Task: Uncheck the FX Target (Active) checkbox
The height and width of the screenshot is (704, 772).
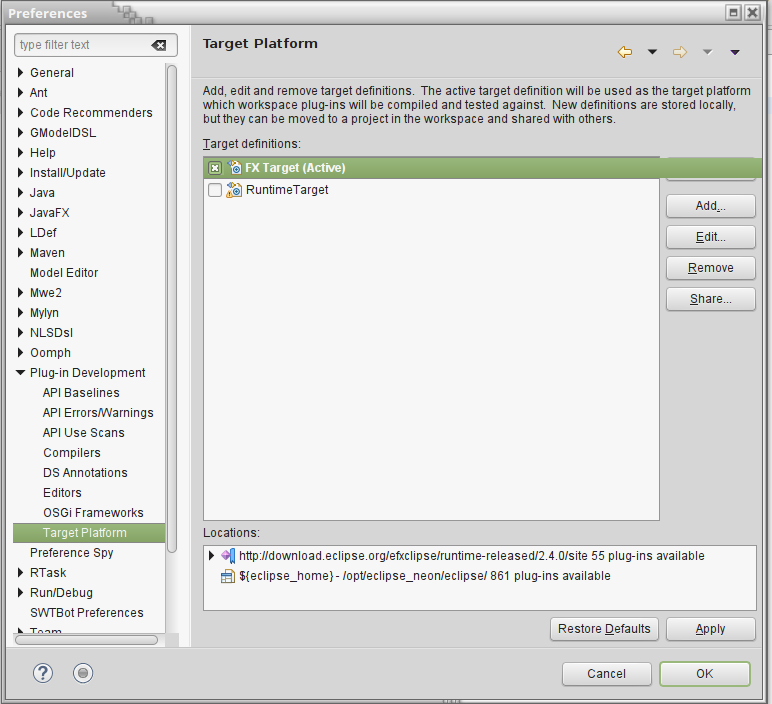Action: (215, 168)
